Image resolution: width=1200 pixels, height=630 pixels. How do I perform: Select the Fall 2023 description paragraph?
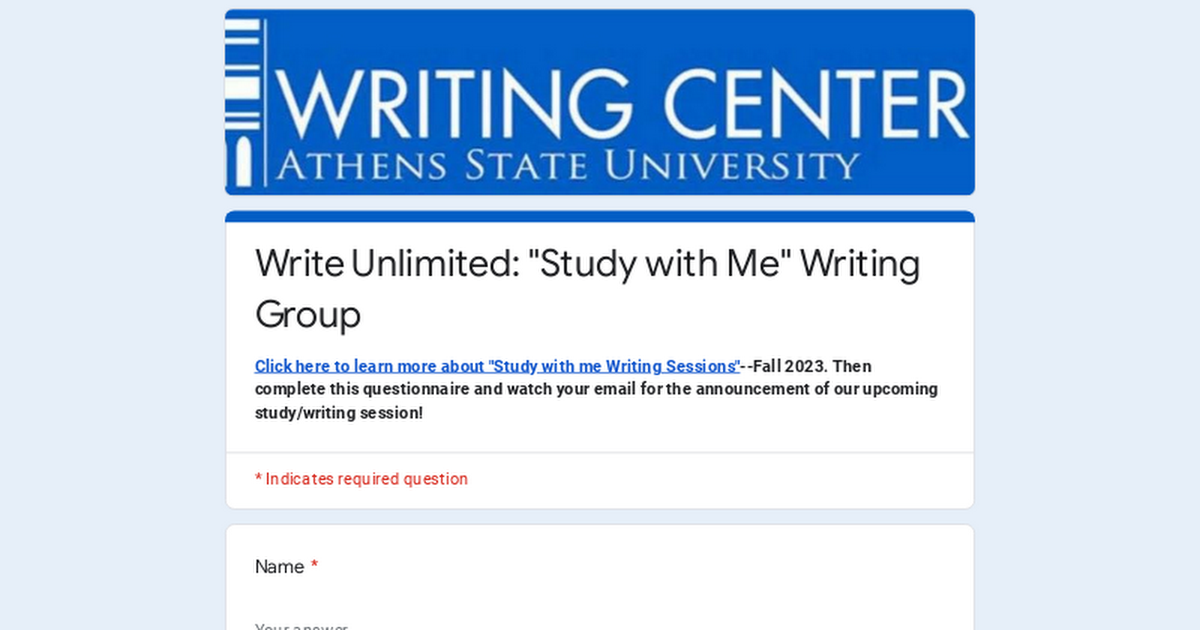pyautogui.click(x=596, y=389)
